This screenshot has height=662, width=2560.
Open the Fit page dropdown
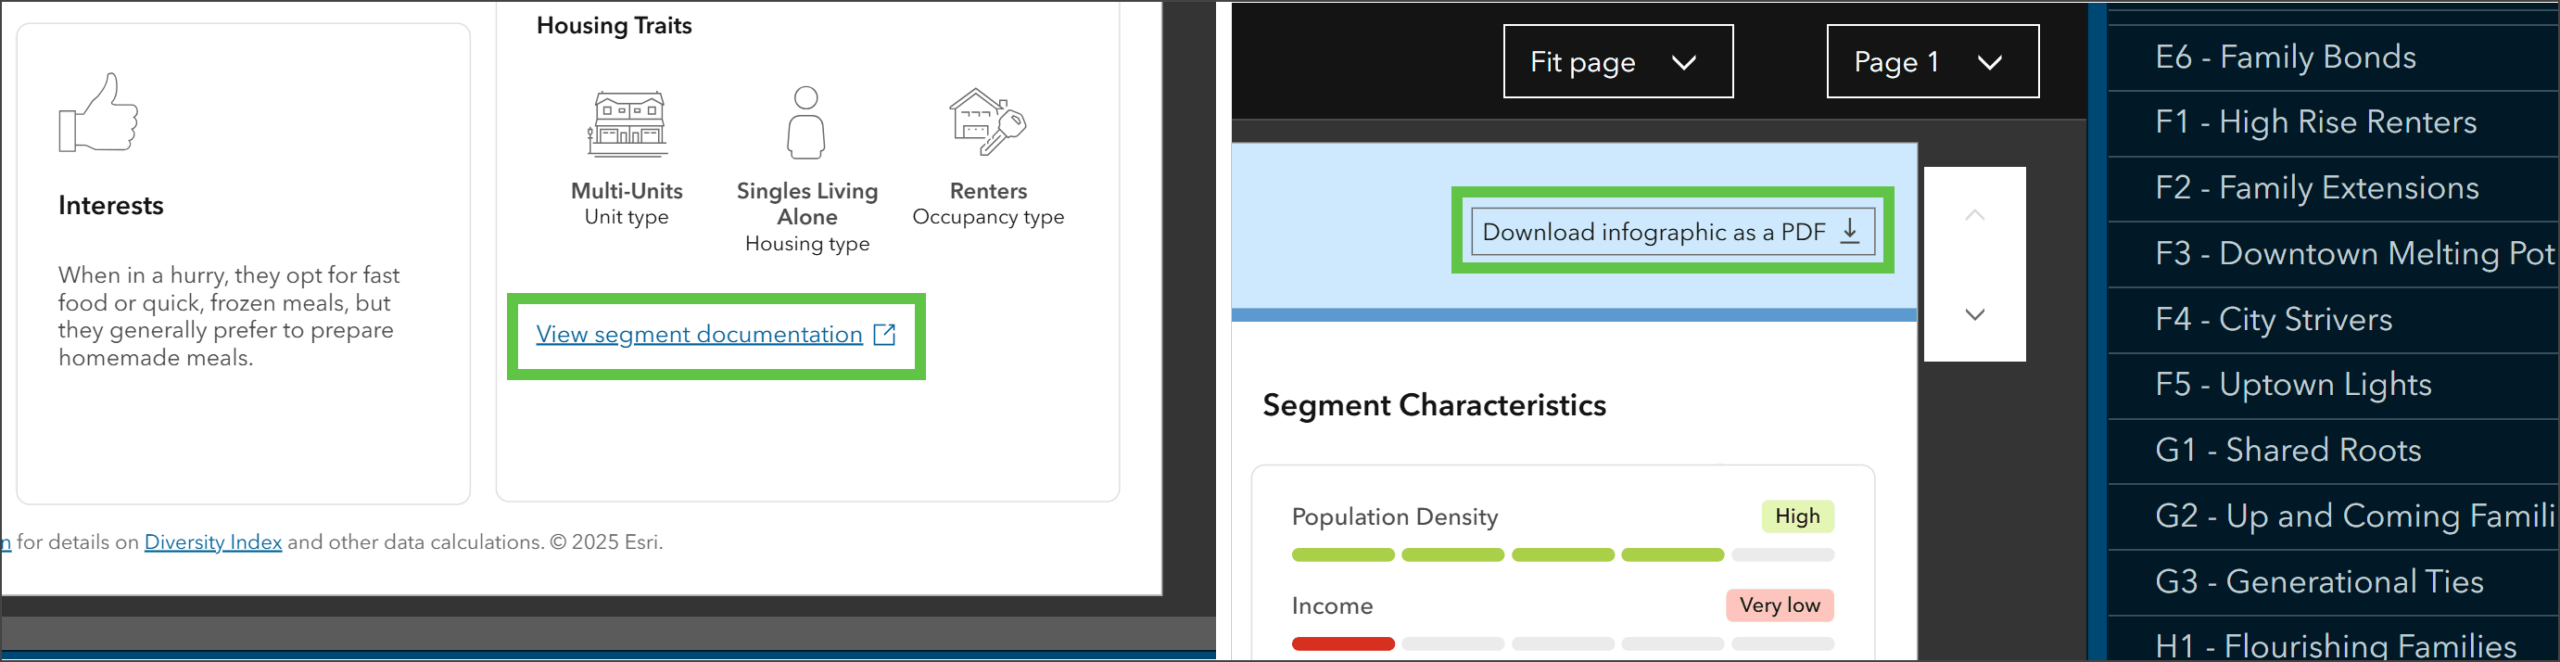coord(1617,62)
